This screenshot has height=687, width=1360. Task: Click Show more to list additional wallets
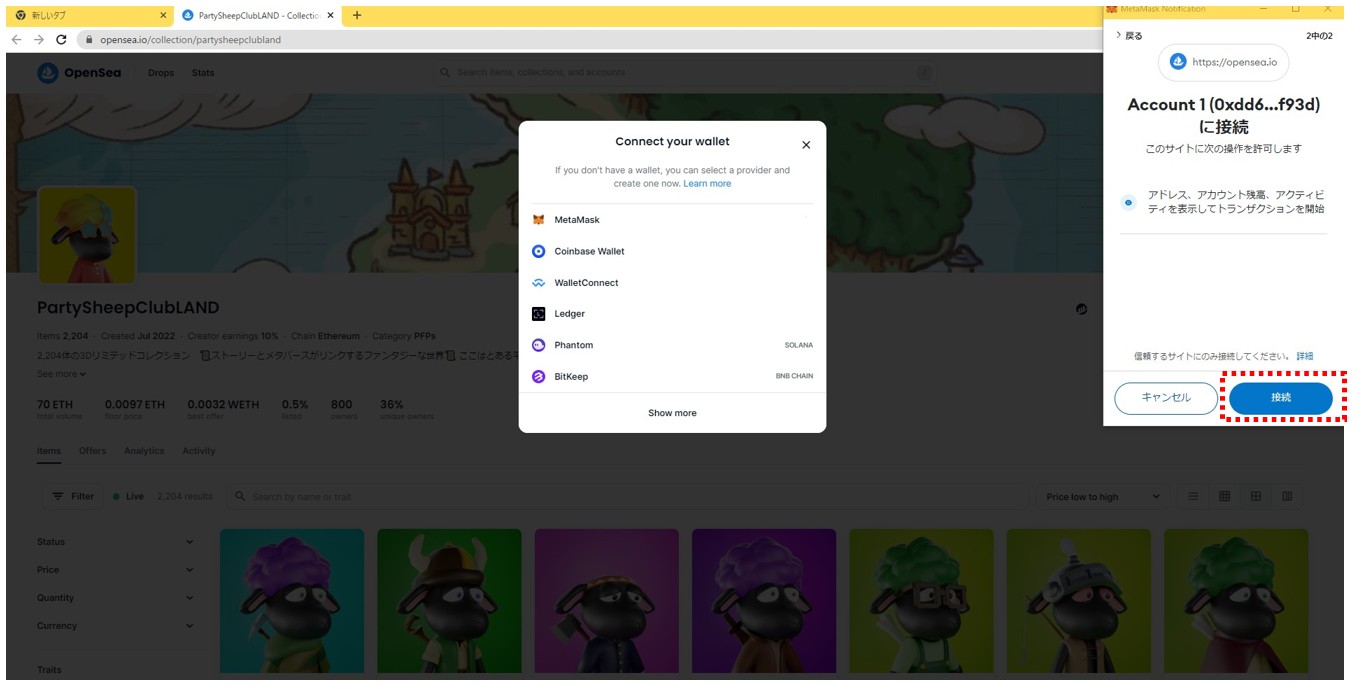pyautogui.click(x=672, y=413)
